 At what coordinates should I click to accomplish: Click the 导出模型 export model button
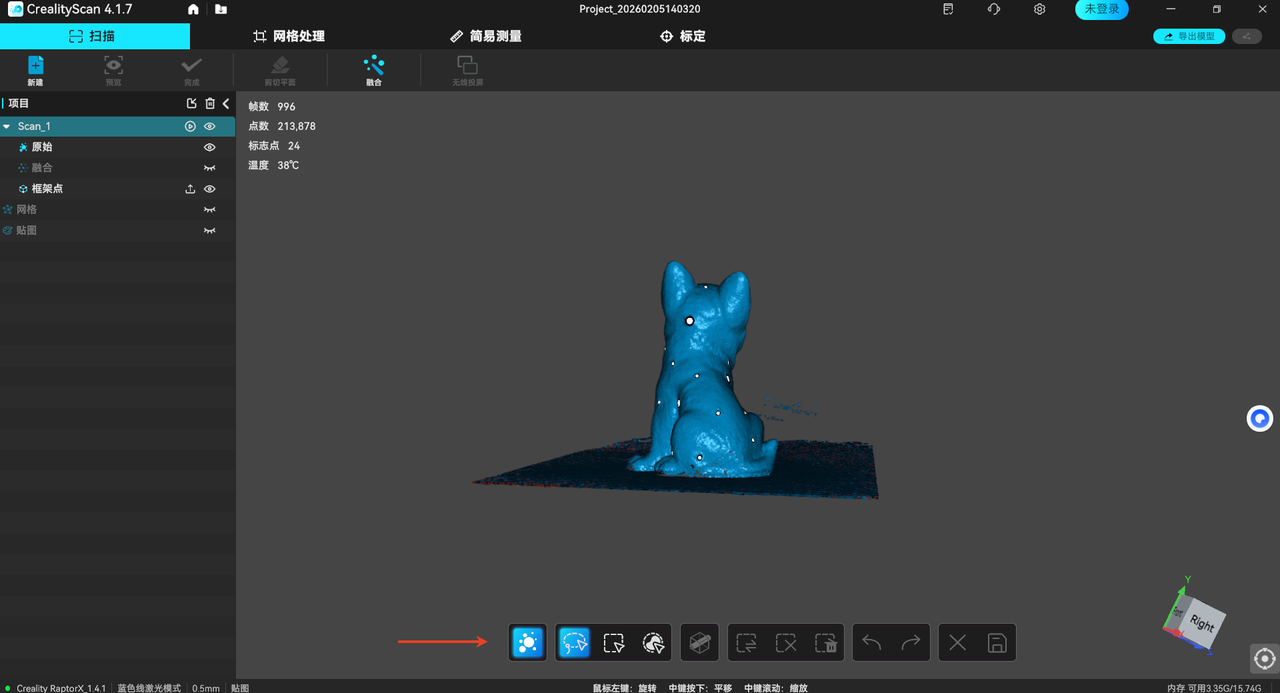pyautogui.click(x=1189, y=36)
